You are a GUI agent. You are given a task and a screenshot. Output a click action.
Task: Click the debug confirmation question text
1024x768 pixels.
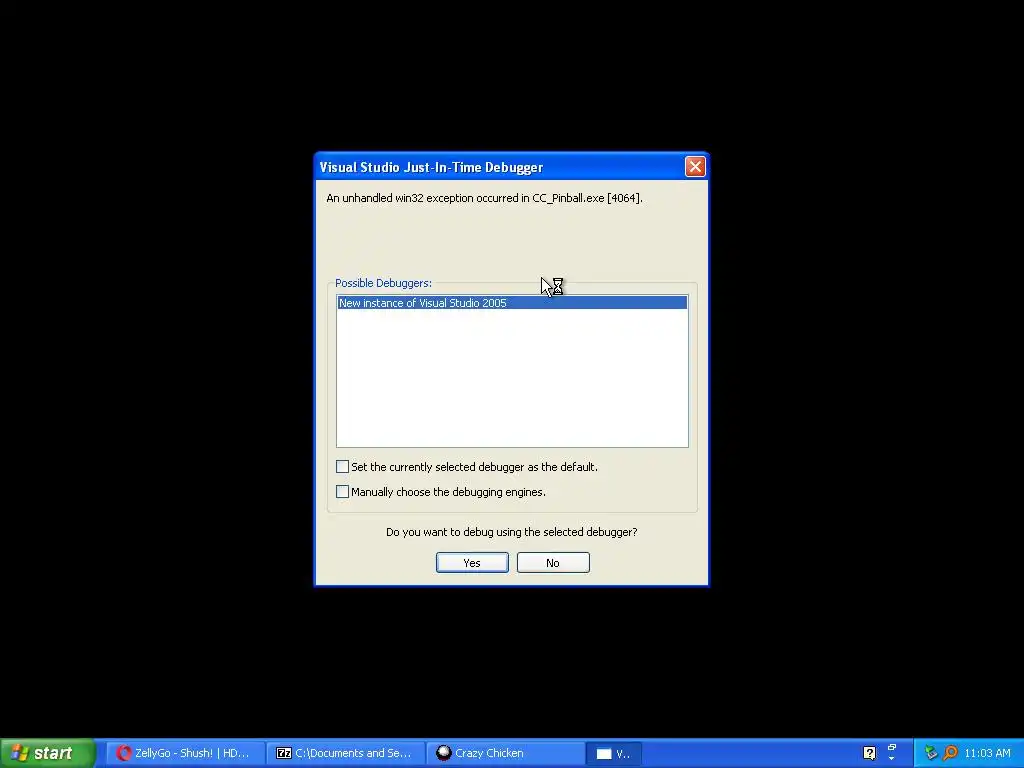point(511,532)
